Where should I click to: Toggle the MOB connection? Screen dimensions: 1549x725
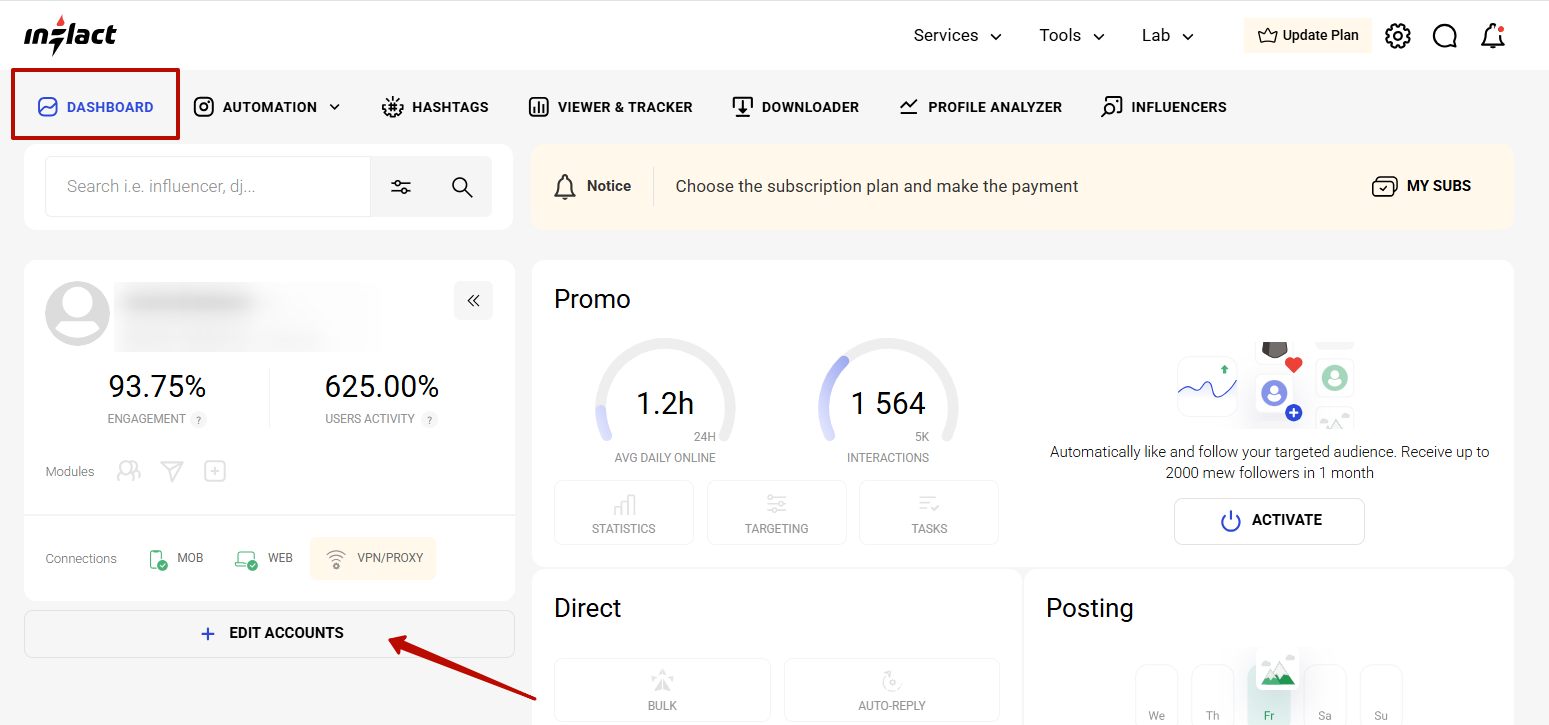[176, 558]
